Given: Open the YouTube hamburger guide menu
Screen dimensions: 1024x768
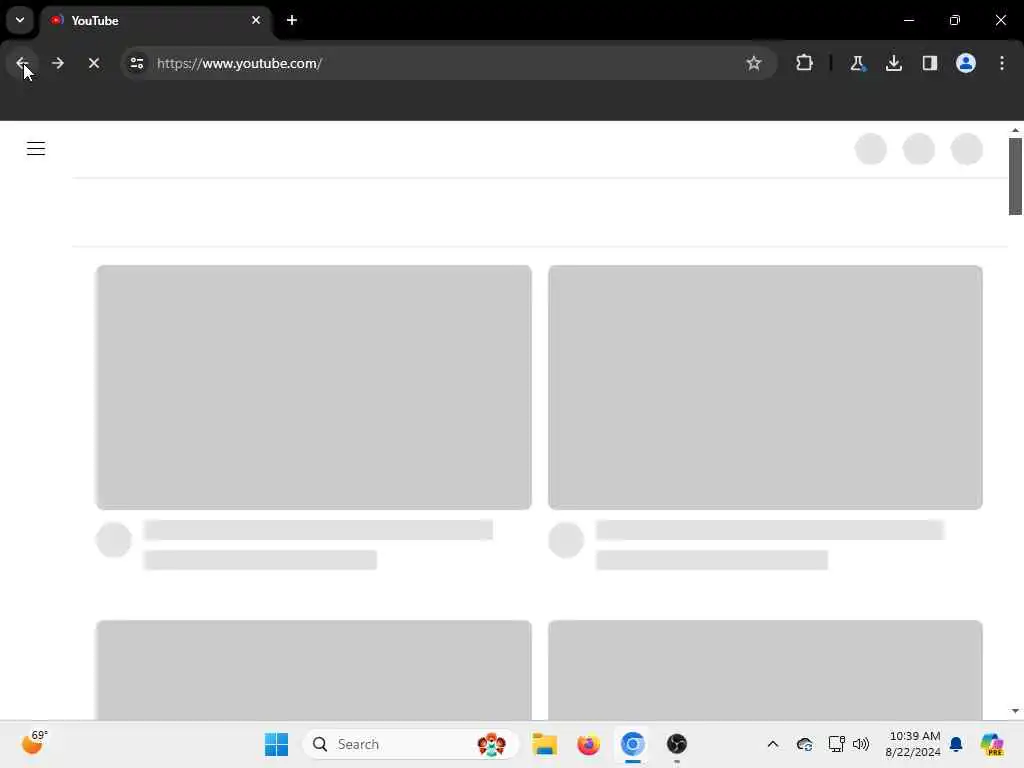Looking at the screenshot, I should tap(36, 149).
